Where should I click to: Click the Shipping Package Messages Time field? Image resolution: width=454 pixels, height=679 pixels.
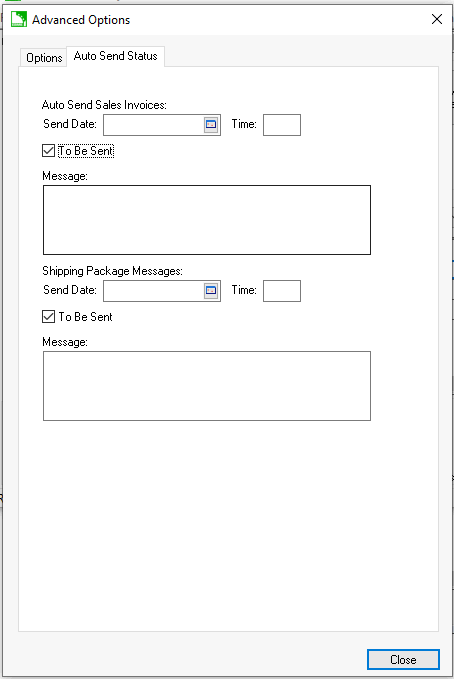pos(282,291)
